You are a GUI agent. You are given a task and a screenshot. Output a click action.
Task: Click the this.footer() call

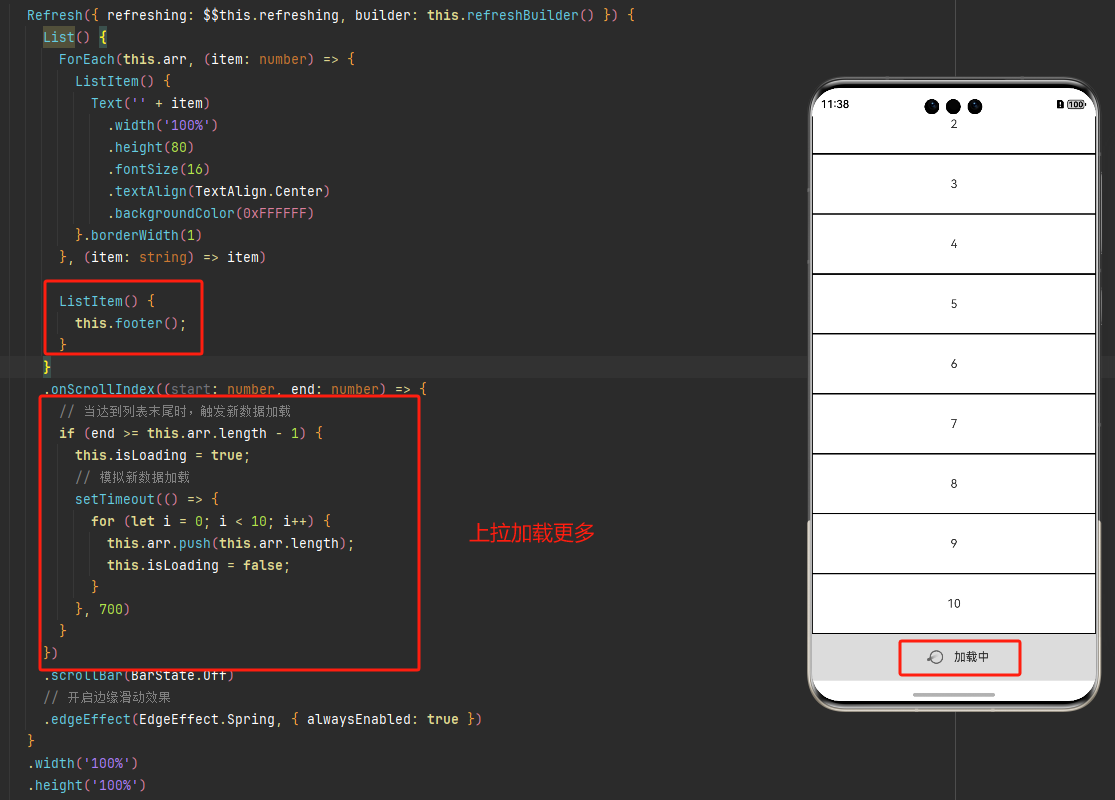[130, 324]
